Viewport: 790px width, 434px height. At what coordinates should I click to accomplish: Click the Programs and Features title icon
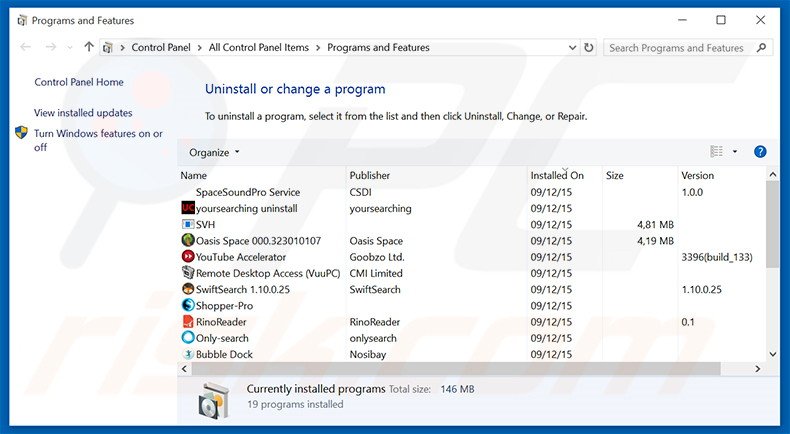pyautogui.click(x=22, y=21)
